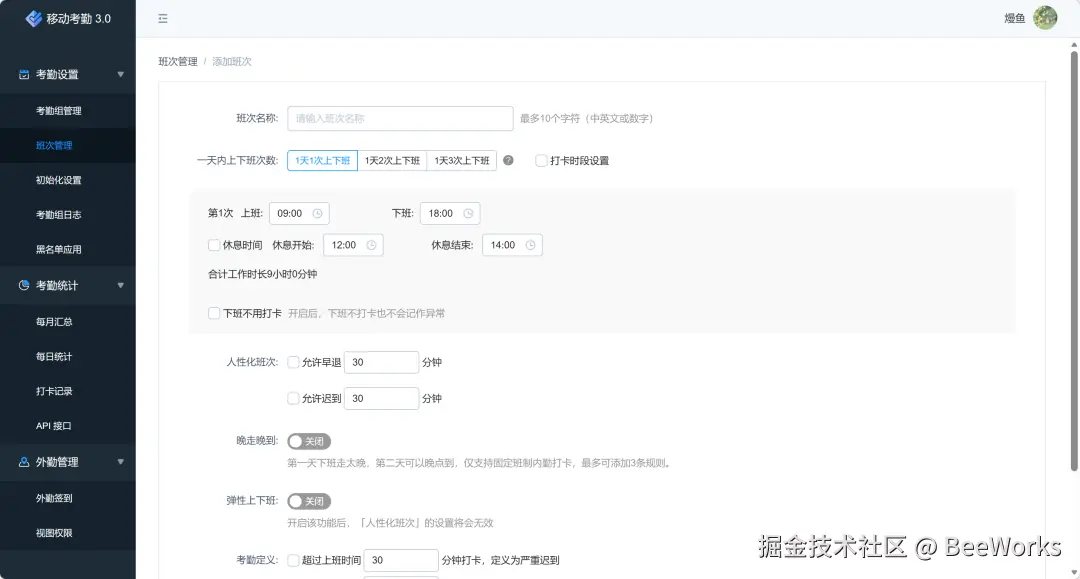This screenshot has height=579, width=1080.
Task: Click the 外勤管理 person icon
Action: pyautogui.click(x=24, y=462)
